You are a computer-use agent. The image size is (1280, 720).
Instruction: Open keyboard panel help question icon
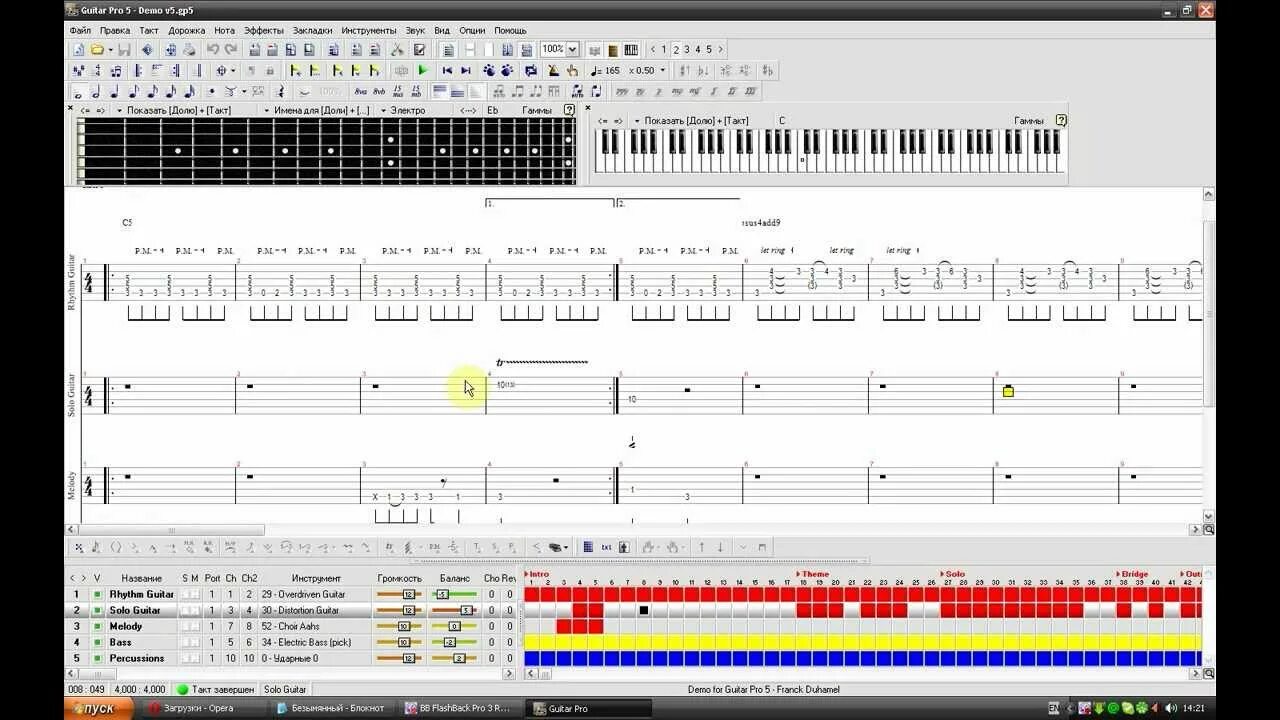click(x=1061, y=120)
